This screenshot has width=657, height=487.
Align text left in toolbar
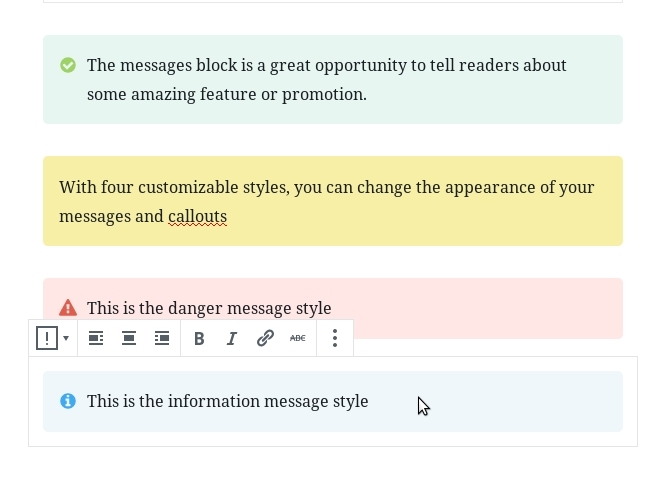pyautogui.click(x=96, y=338)
